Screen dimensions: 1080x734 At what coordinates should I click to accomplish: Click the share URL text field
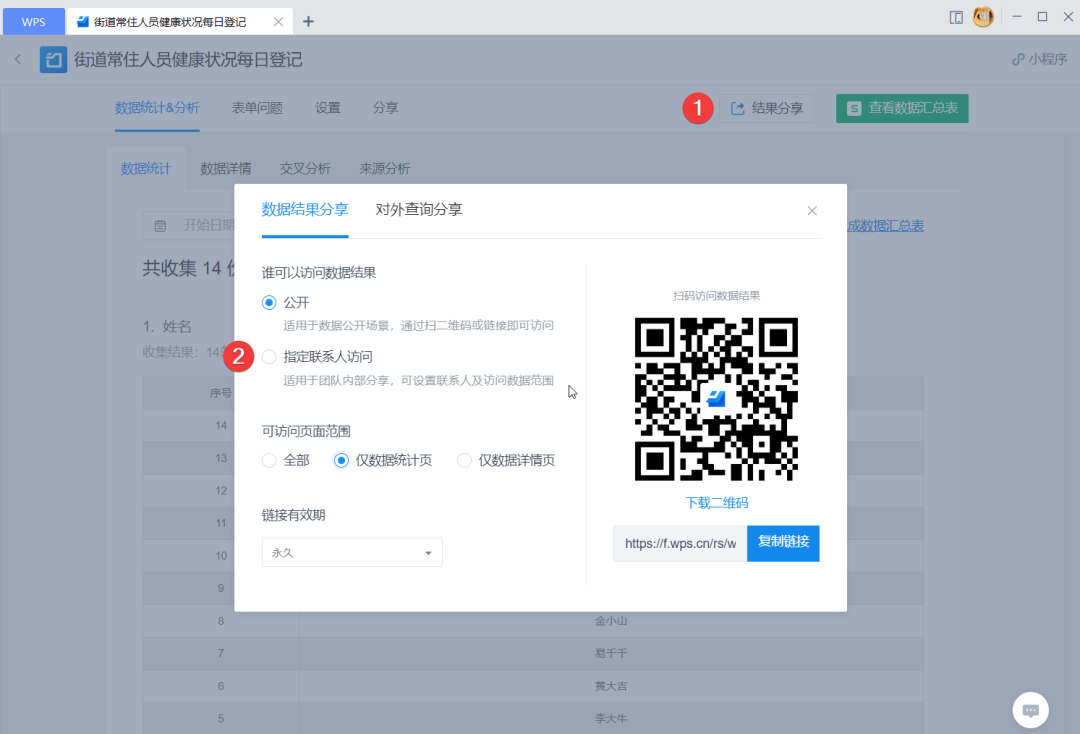pos(680,543)
